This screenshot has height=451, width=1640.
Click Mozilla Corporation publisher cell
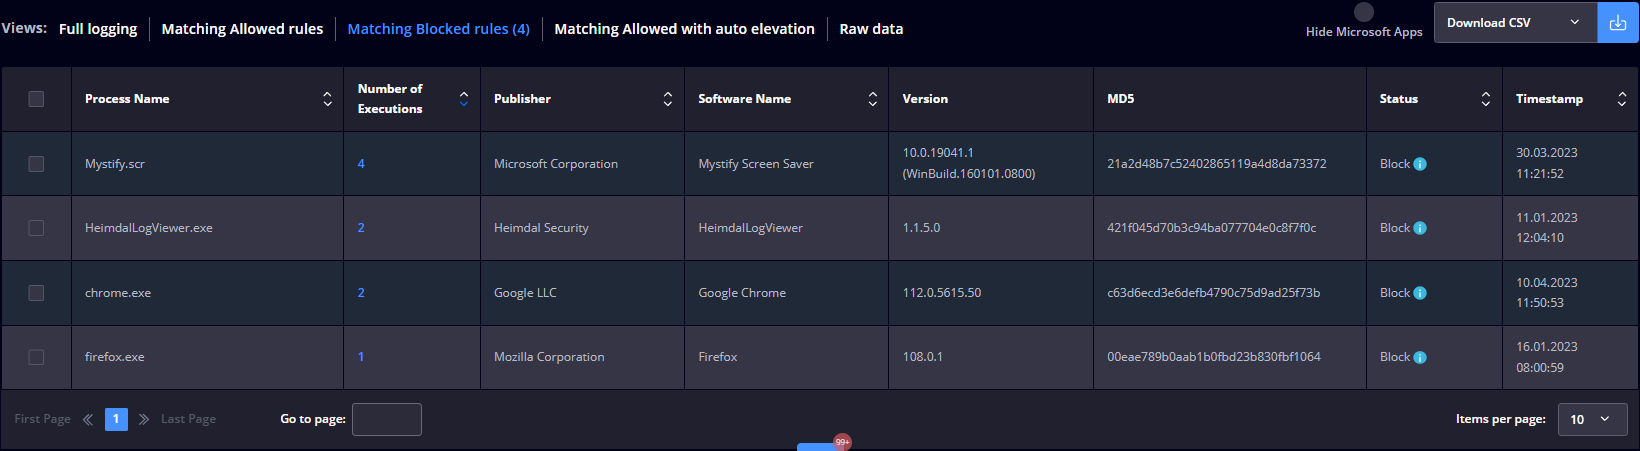(549, 357)
